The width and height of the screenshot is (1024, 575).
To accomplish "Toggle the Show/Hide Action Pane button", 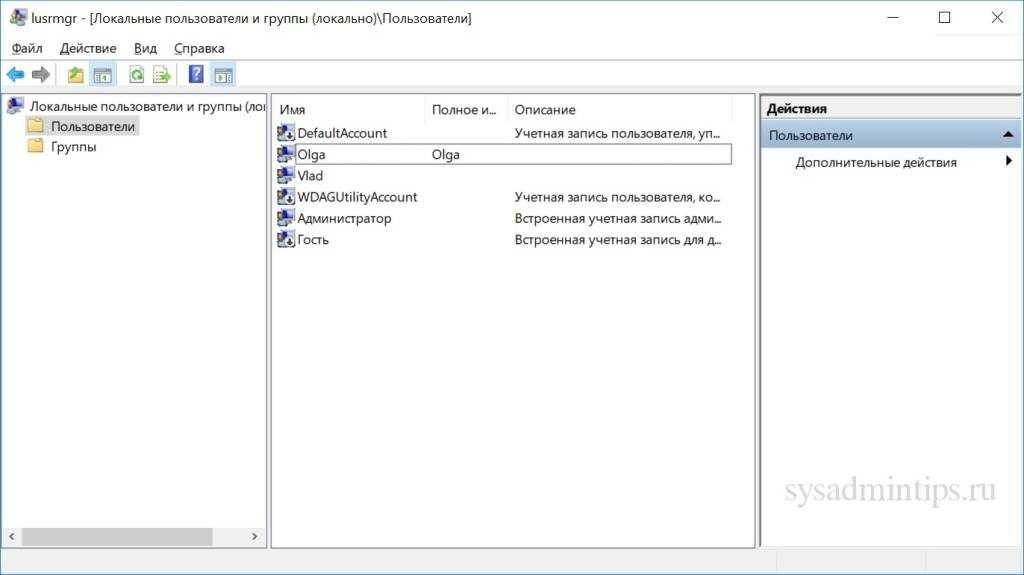I will (223, 75).
